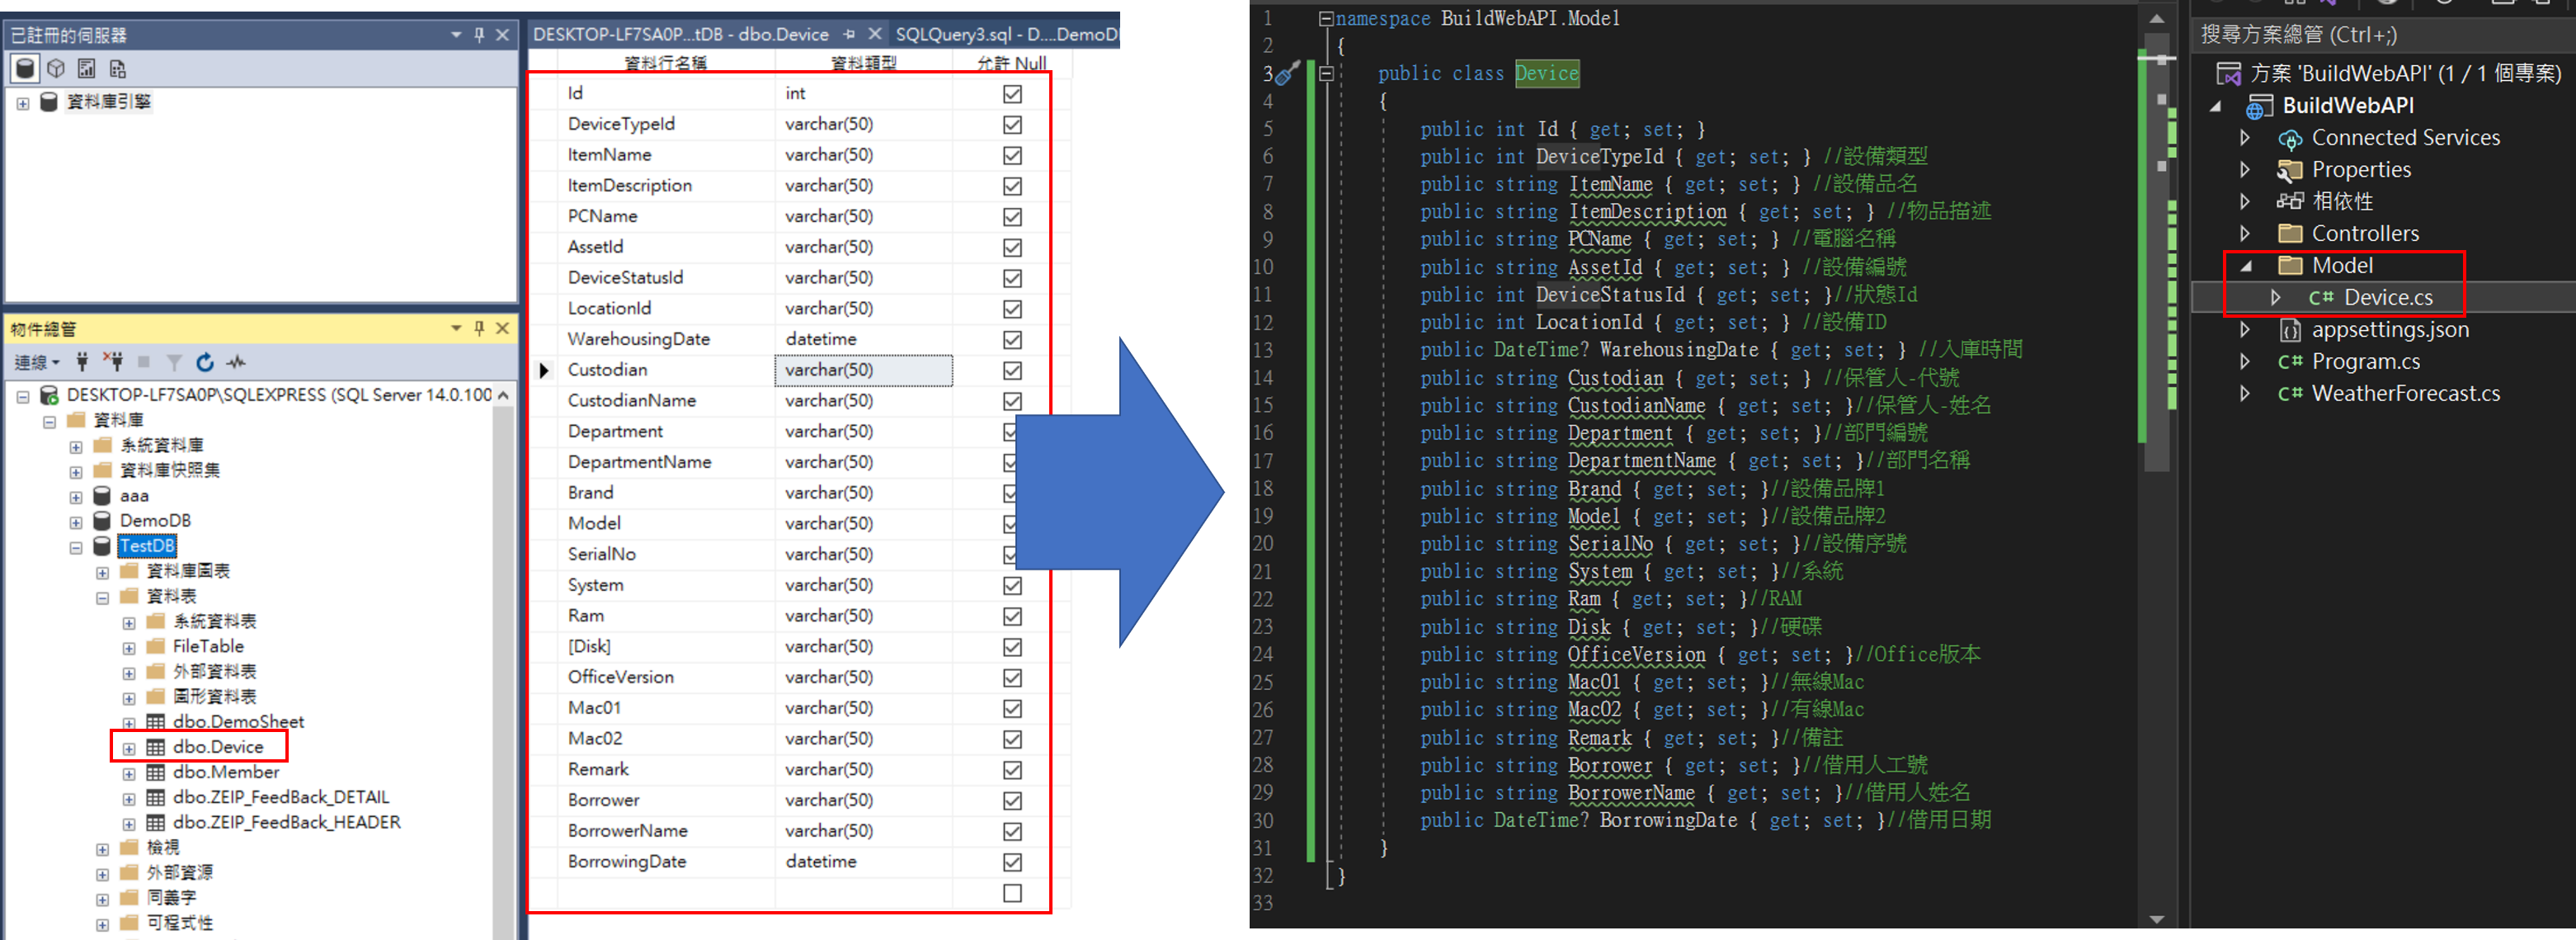Expand the 資料庫引擎 node in registered servers
2576x940 pixels.
click(x=23, y=103)
